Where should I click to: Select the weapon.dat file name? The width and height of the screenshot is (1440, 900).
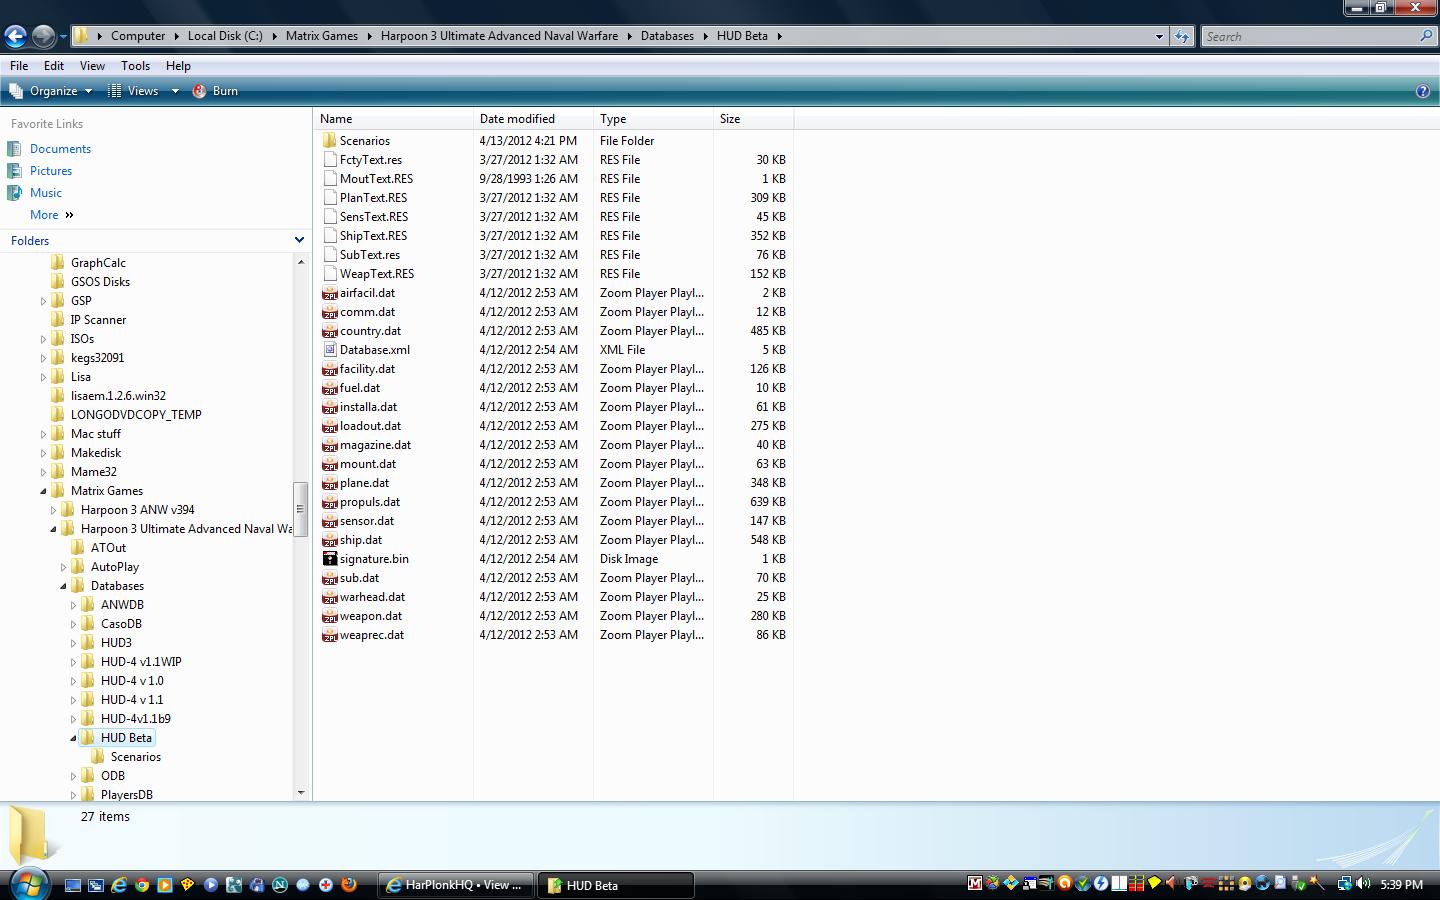371,616
